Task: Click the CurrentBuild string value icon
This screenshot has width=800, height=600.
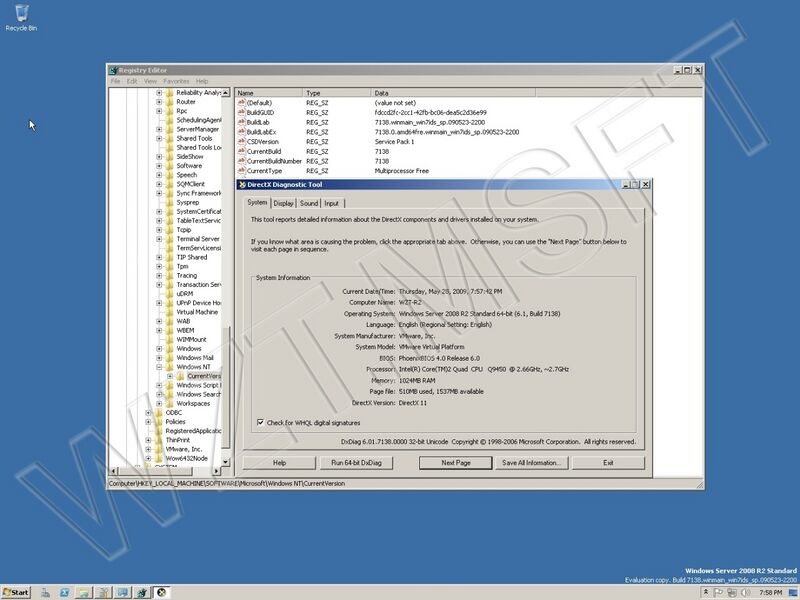Action: [241, 151]
